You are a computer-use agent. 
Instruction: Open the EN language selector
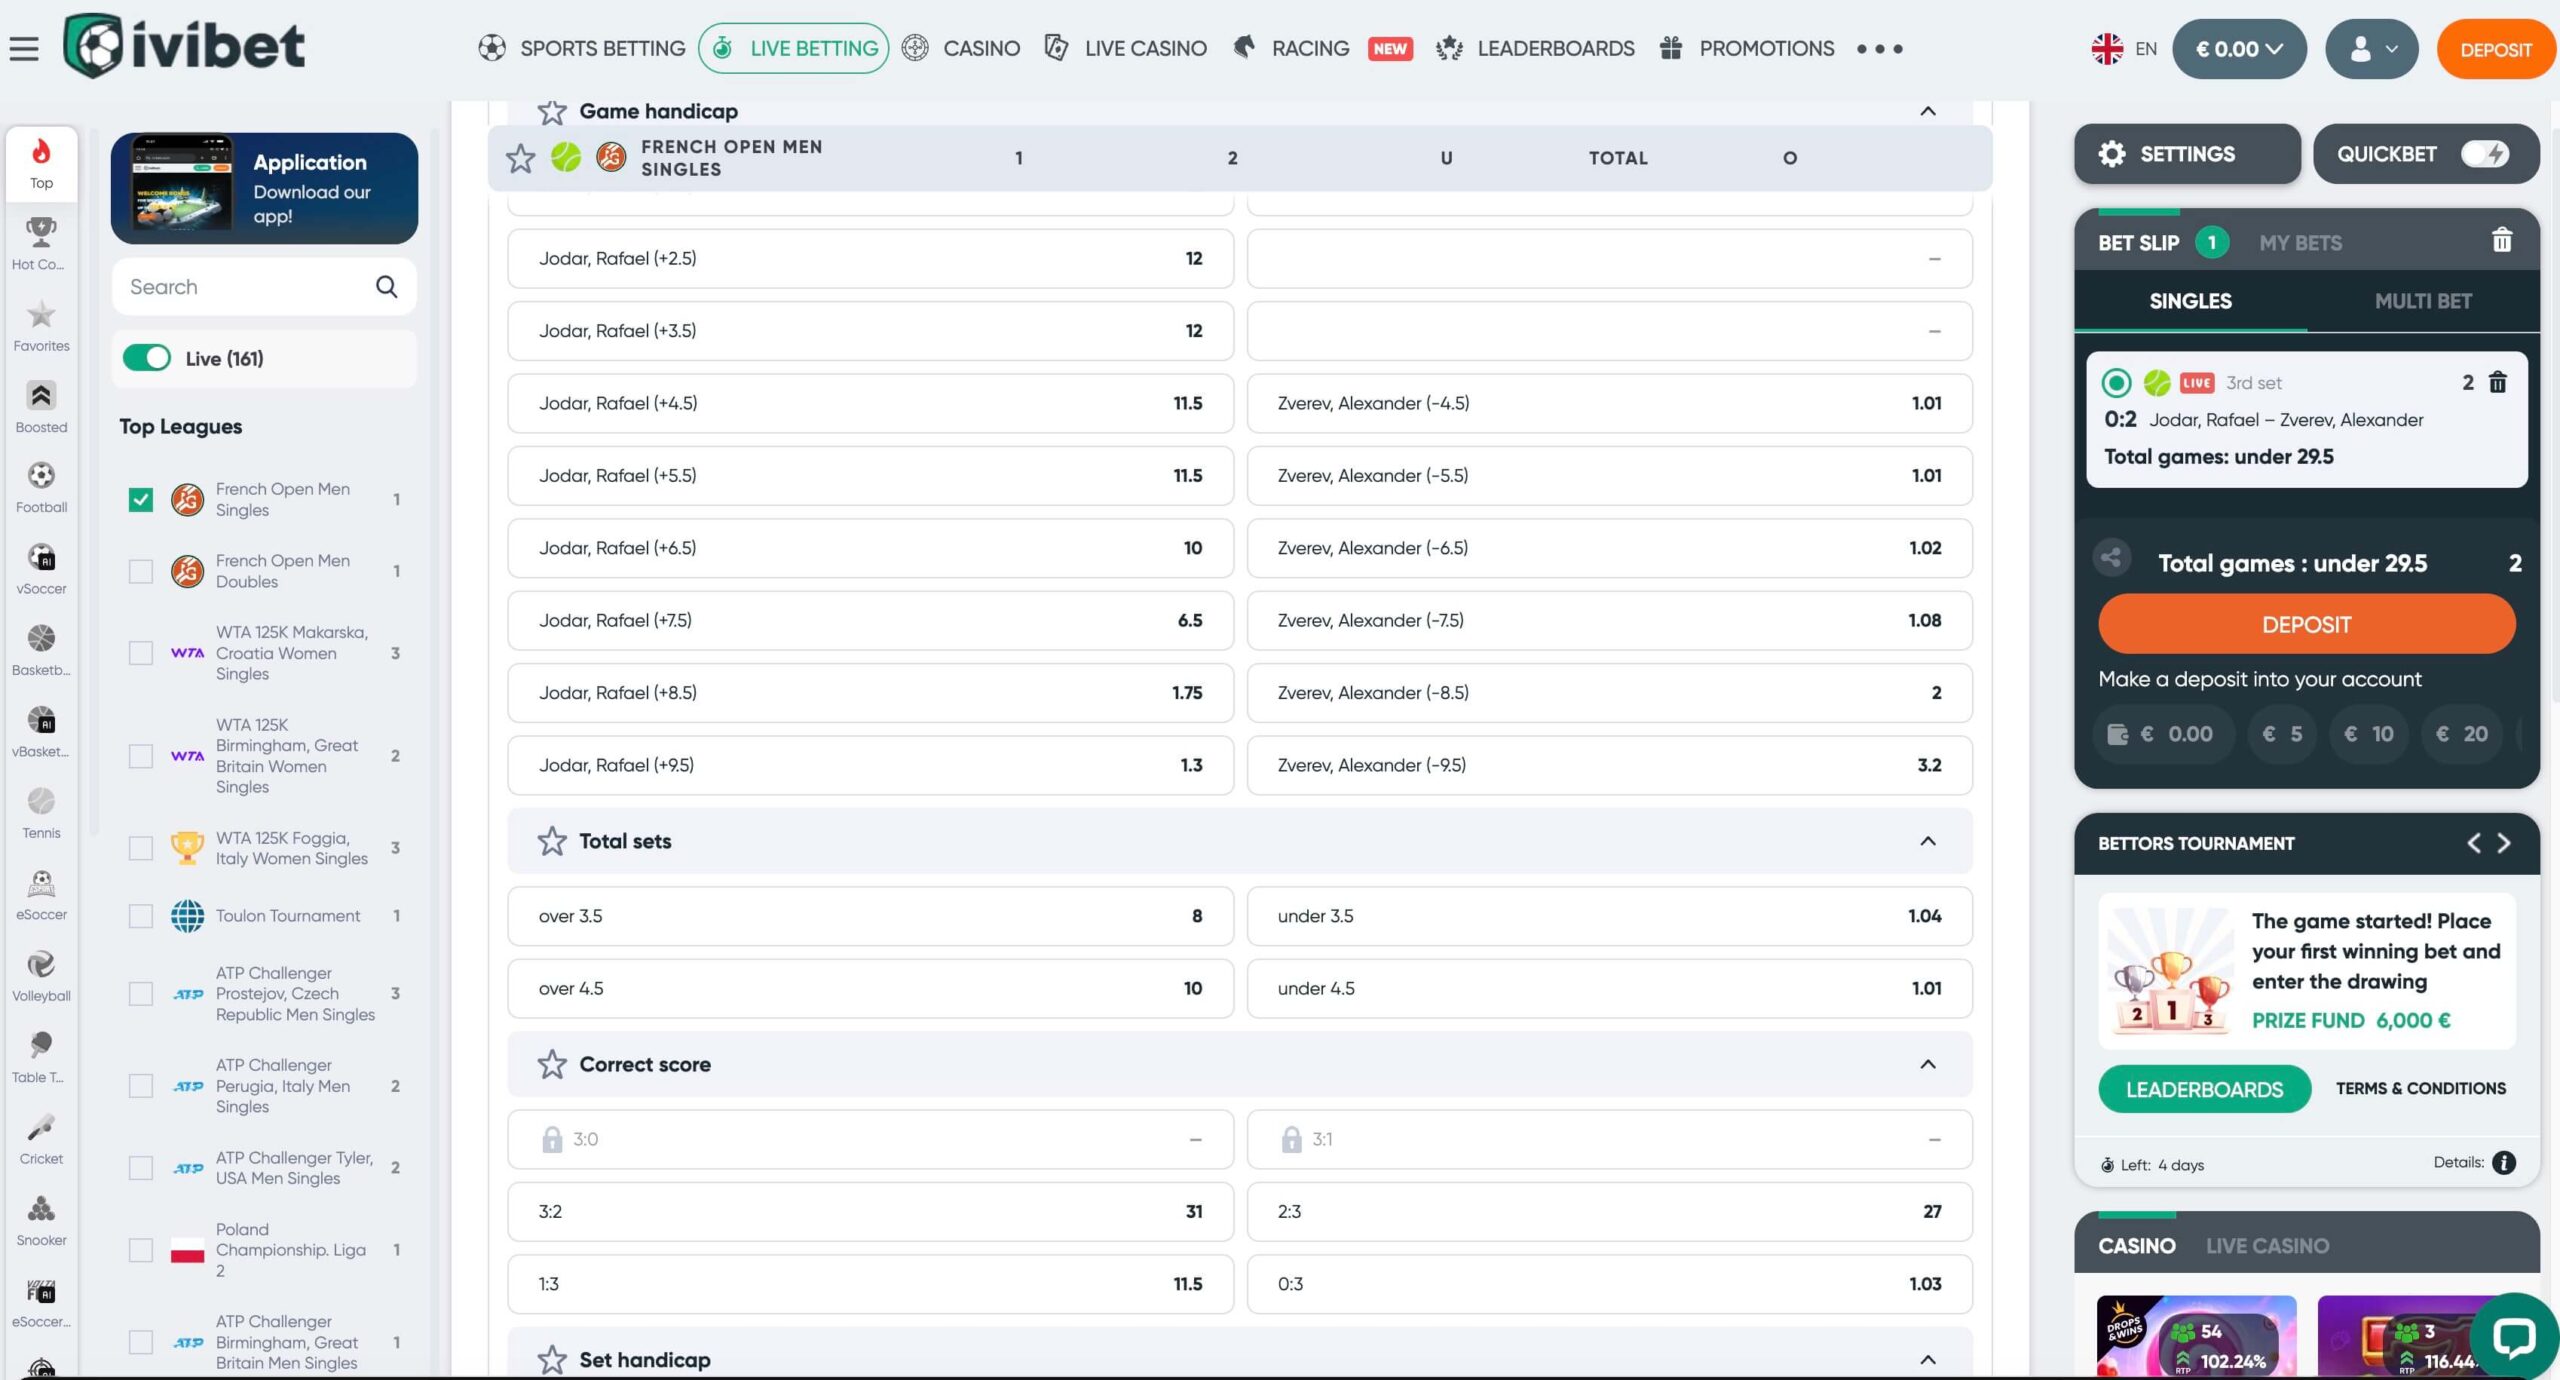click(x=2124, y=49)
